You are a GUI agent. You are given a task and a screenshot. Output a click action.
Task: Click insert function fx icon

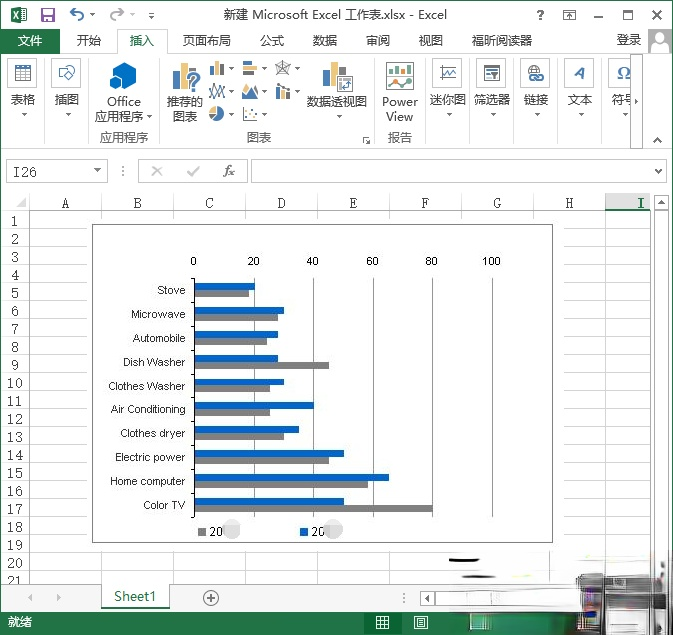228,171
